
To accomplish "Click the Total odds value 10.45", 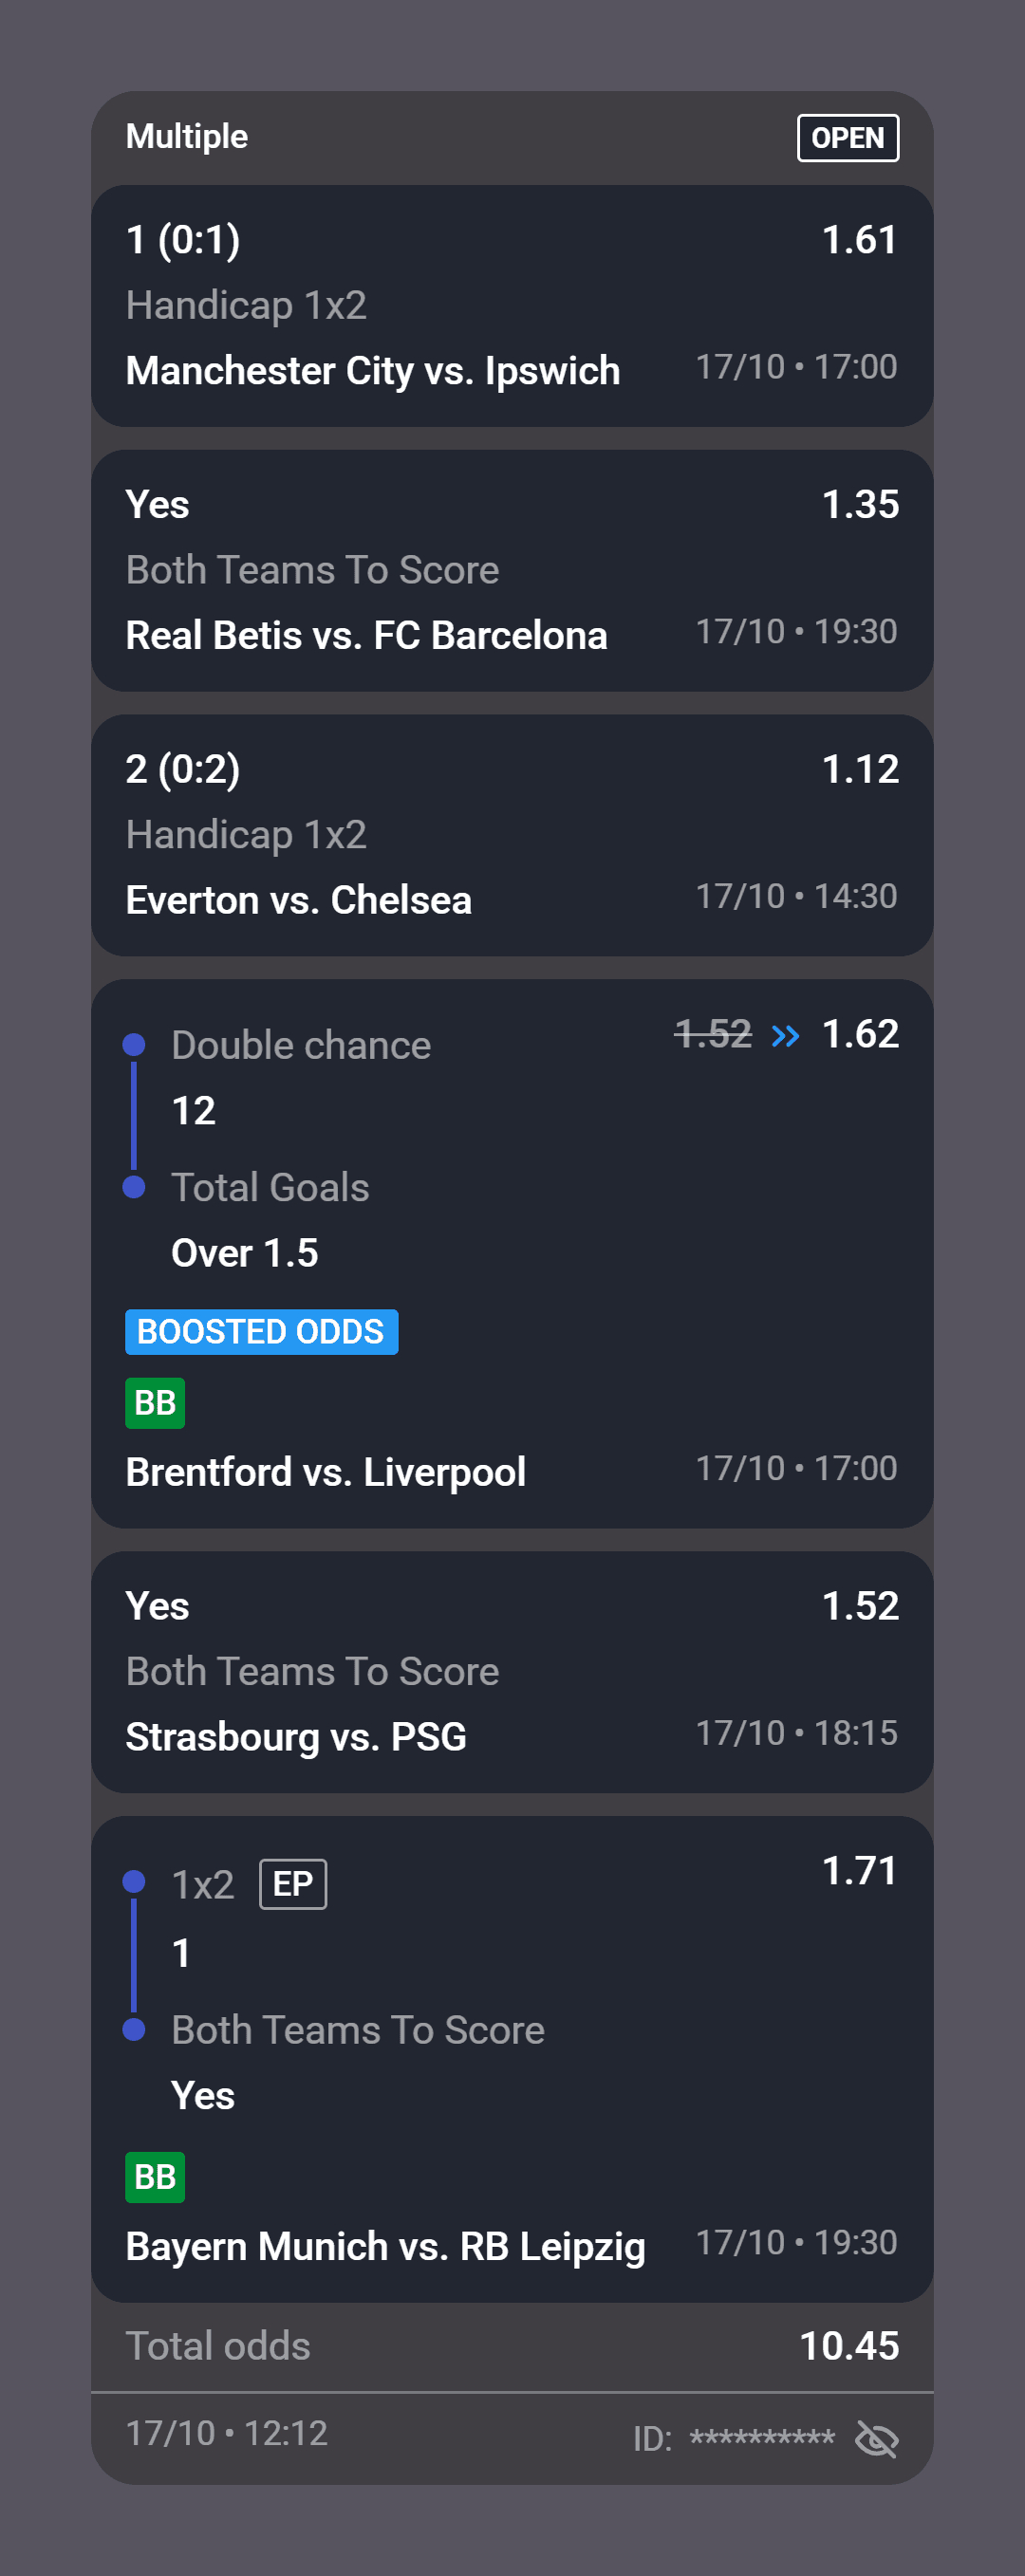I will tap(849, 2346).
